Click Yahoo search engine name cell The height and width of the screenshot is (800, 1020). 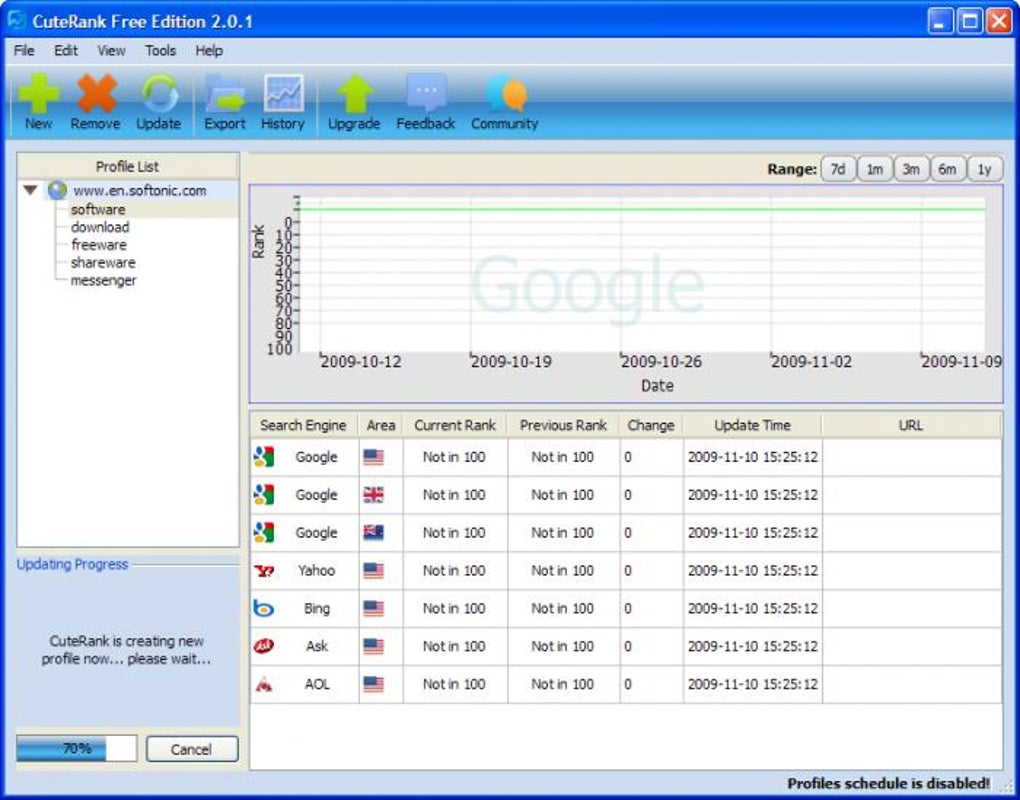[316, 571]
